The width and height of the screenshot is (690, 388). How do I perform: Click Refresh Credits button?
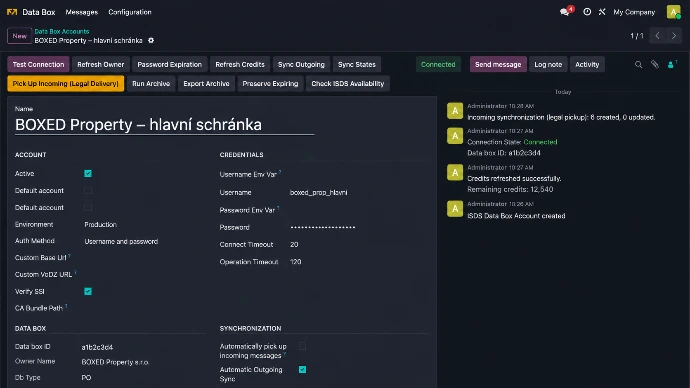point(240,64)
